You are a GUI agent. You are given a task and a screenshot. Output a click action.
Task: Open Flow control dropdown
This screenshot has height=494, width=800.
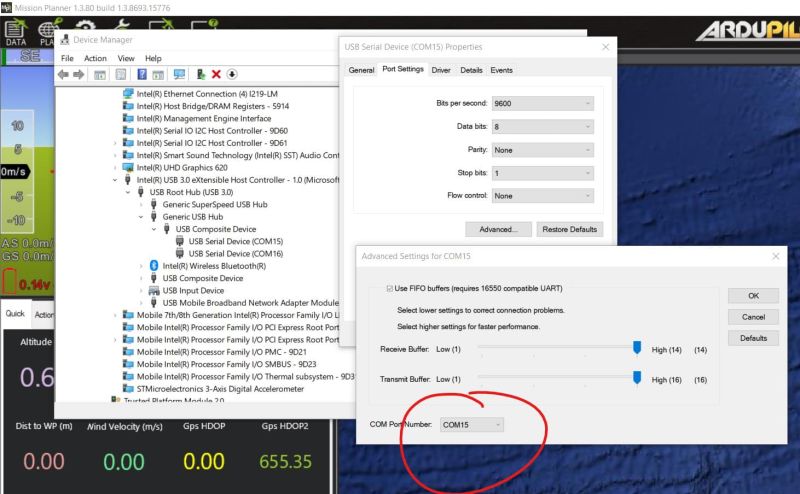tap(542, 196)
